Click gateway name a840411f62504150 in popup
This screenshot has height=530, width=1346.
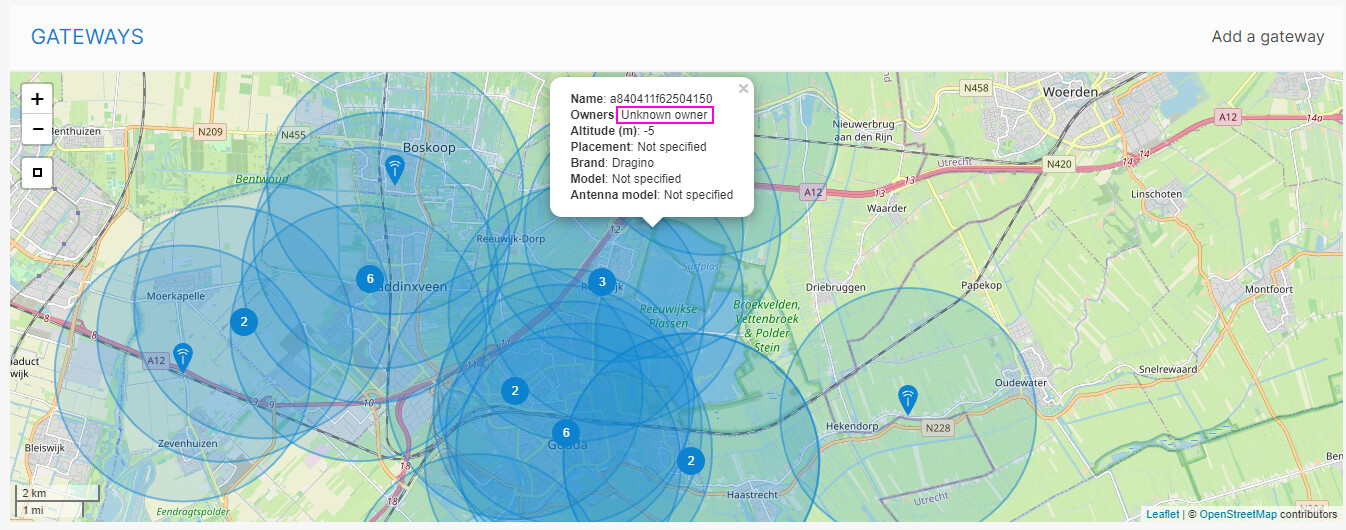[x=661, y=99]
